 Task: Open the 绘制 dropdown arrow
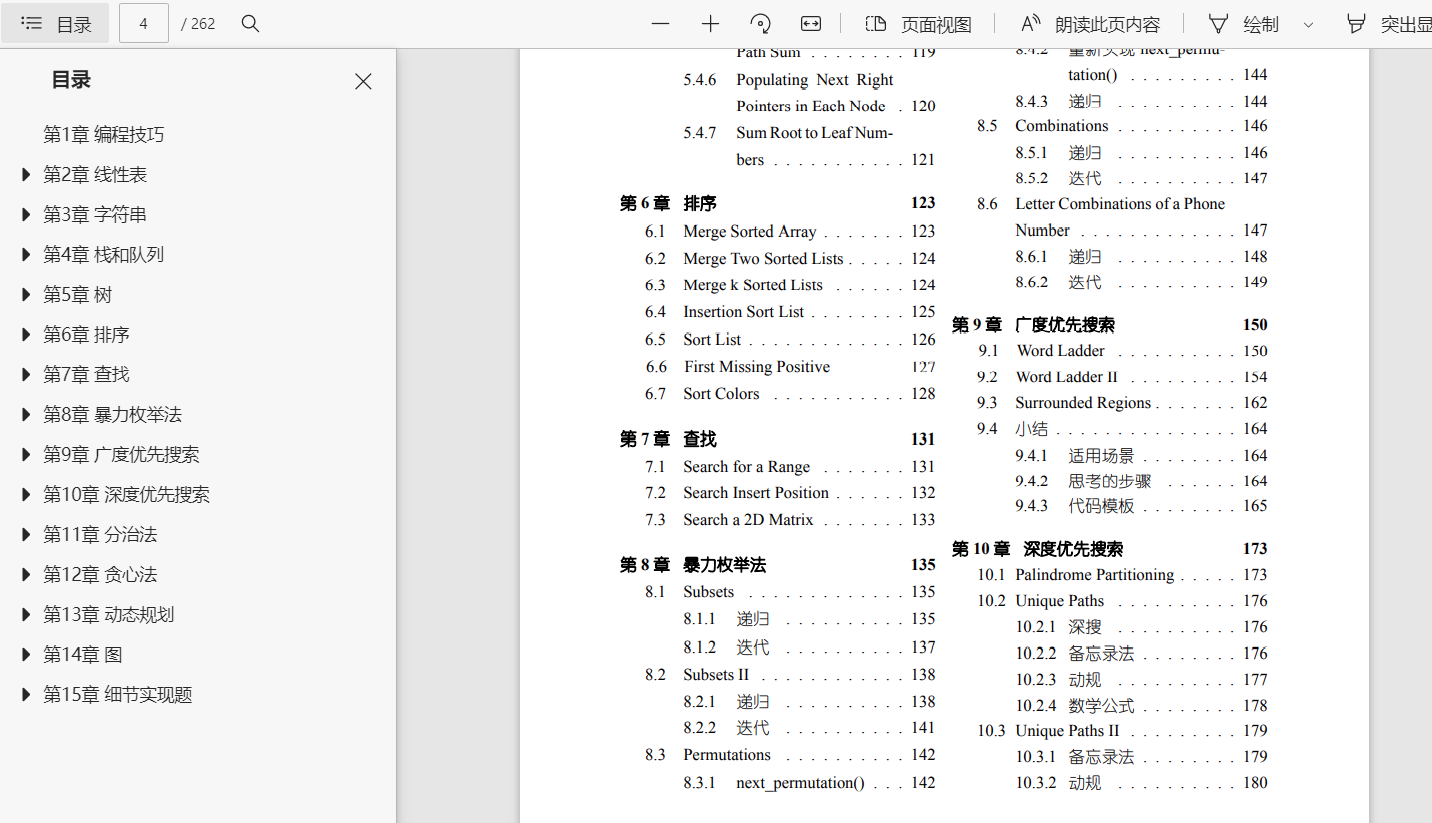1309,23
